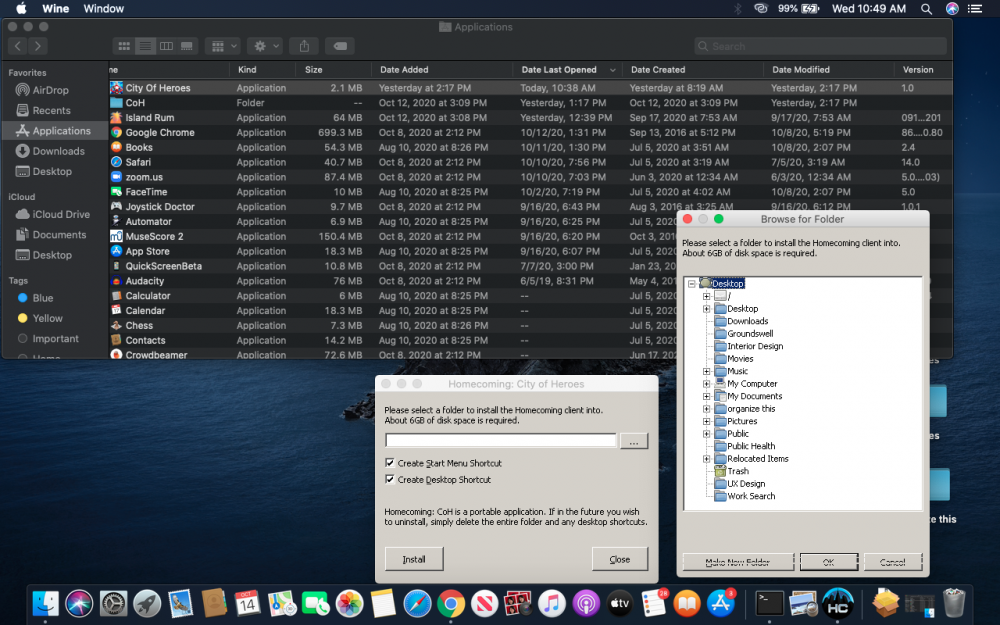Open the Share icon in Finder toolbar
Screen dimensions: 1000x625
click(304, 45)
